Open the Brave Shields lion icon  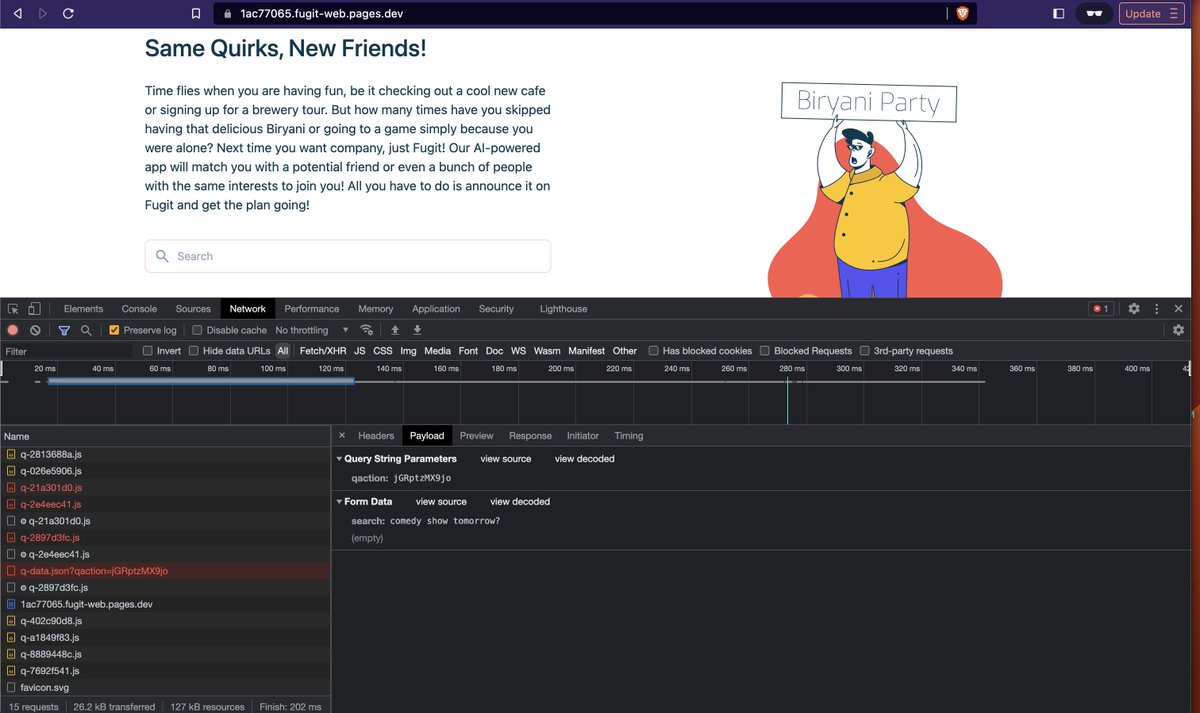point(962,14)
